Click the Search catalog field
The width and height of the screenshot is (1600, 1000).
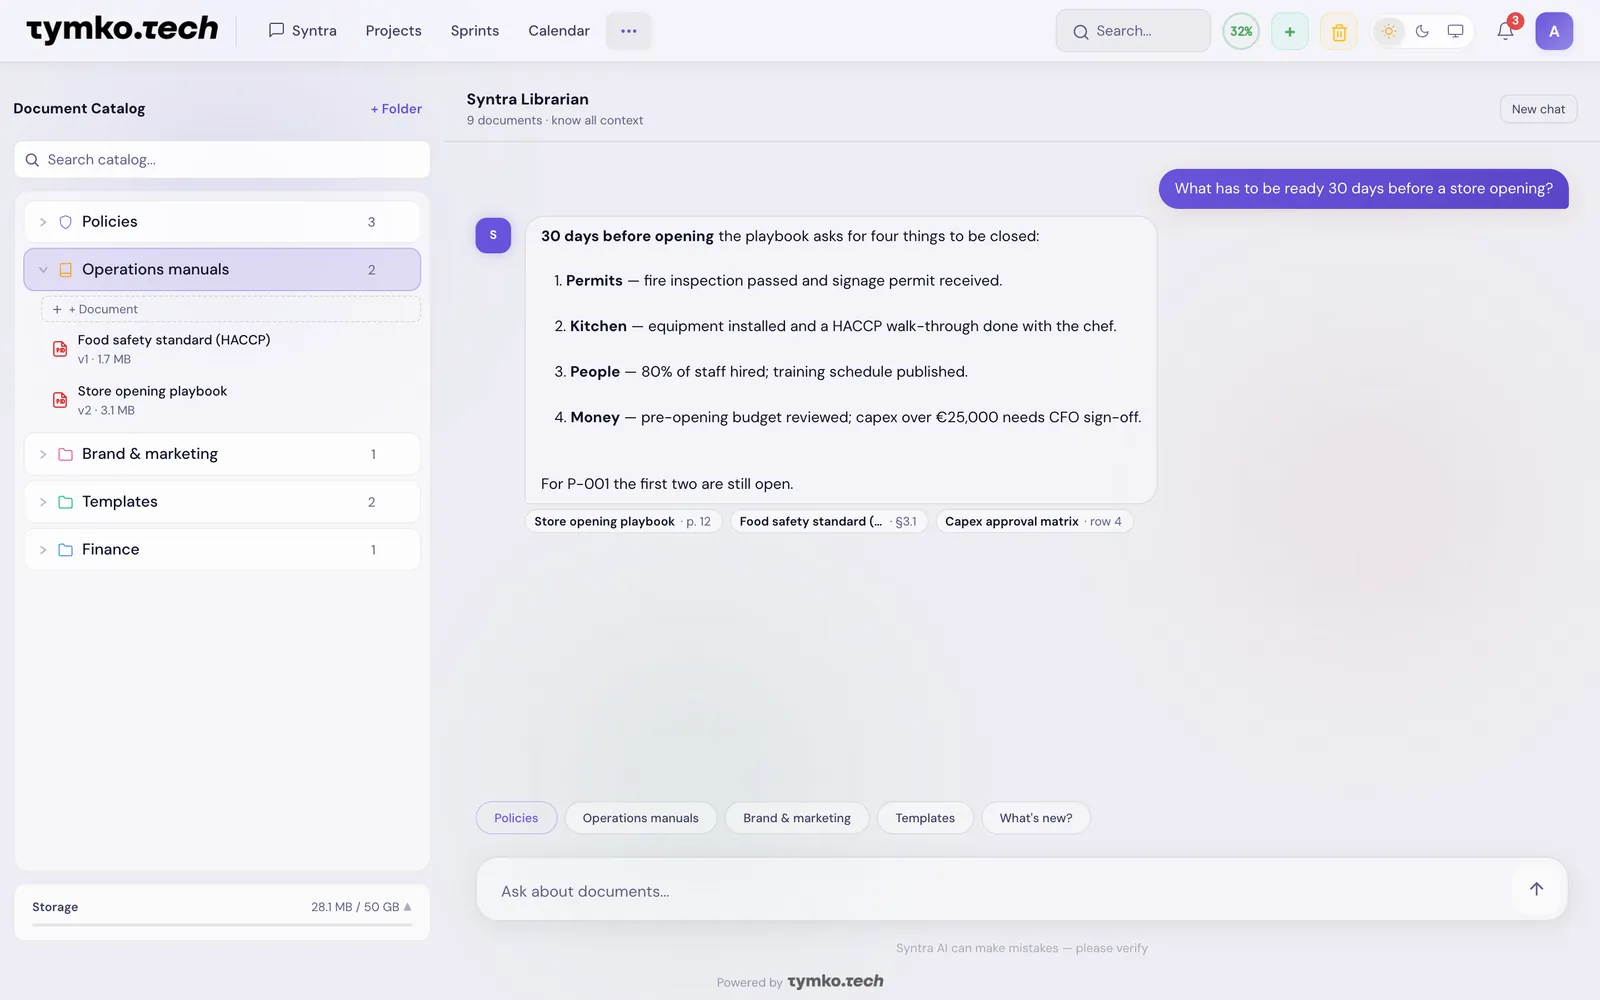point(222,160)
